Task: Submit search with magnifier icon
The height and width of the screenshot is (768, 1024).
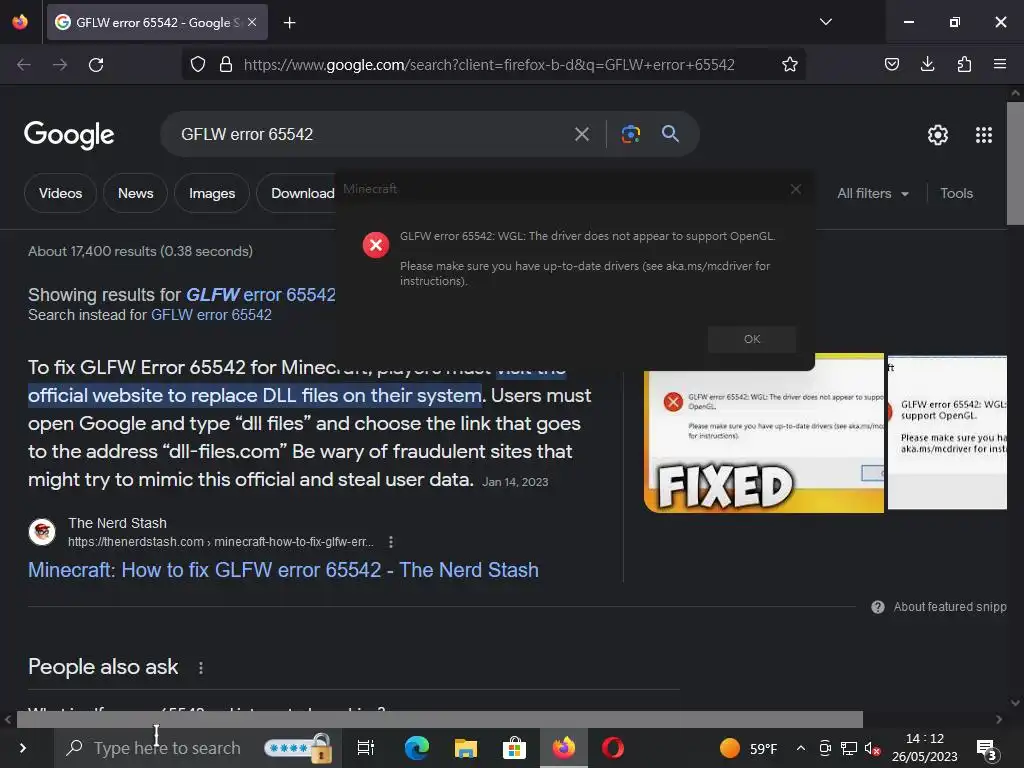Action: tap(670, 134)
